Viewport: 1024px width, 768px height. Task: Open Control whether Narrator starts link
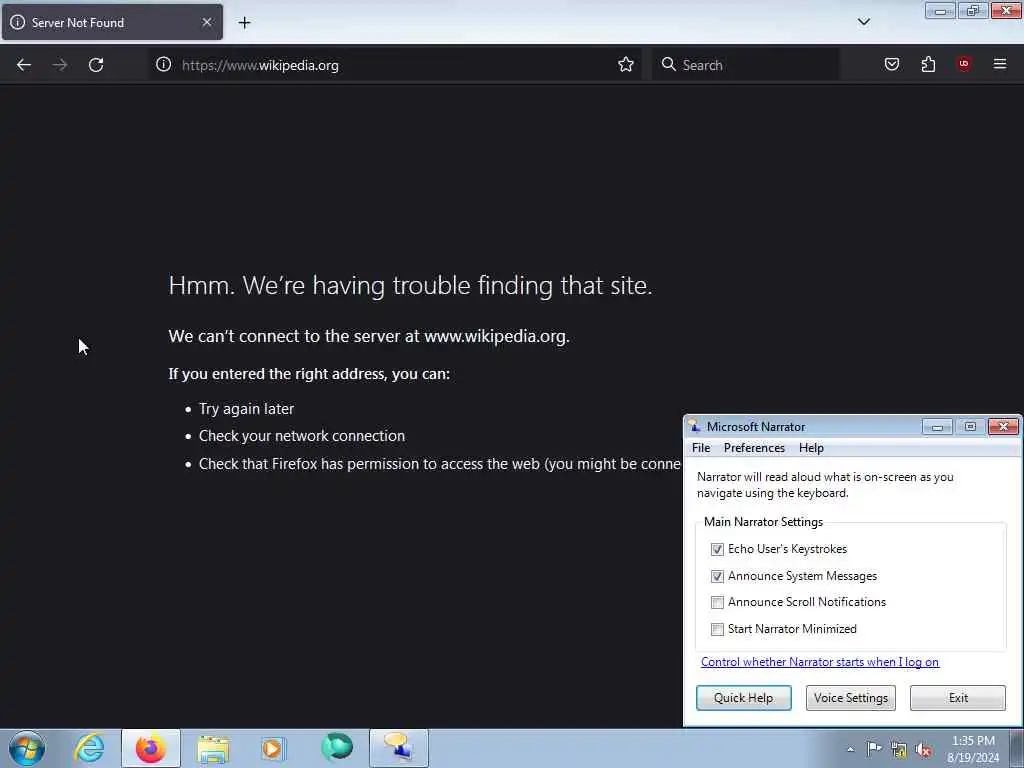coord(820,662)
